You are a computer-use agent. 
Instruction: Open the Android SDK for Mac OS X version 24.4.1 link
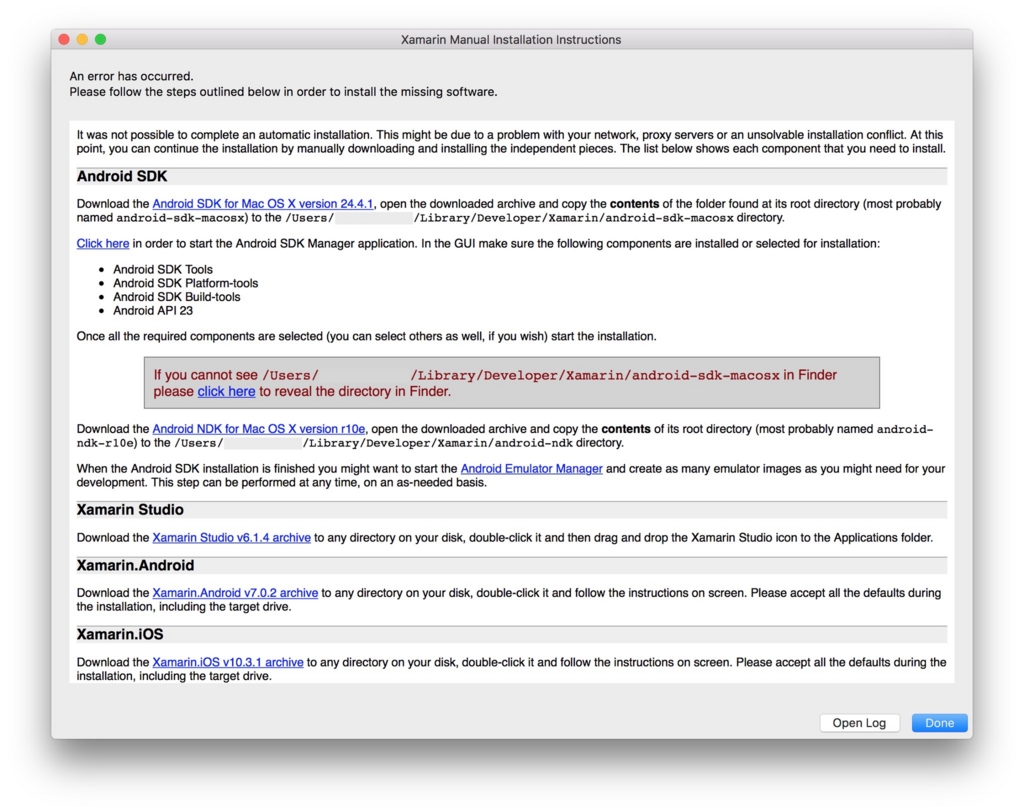[x=263, y=204]
